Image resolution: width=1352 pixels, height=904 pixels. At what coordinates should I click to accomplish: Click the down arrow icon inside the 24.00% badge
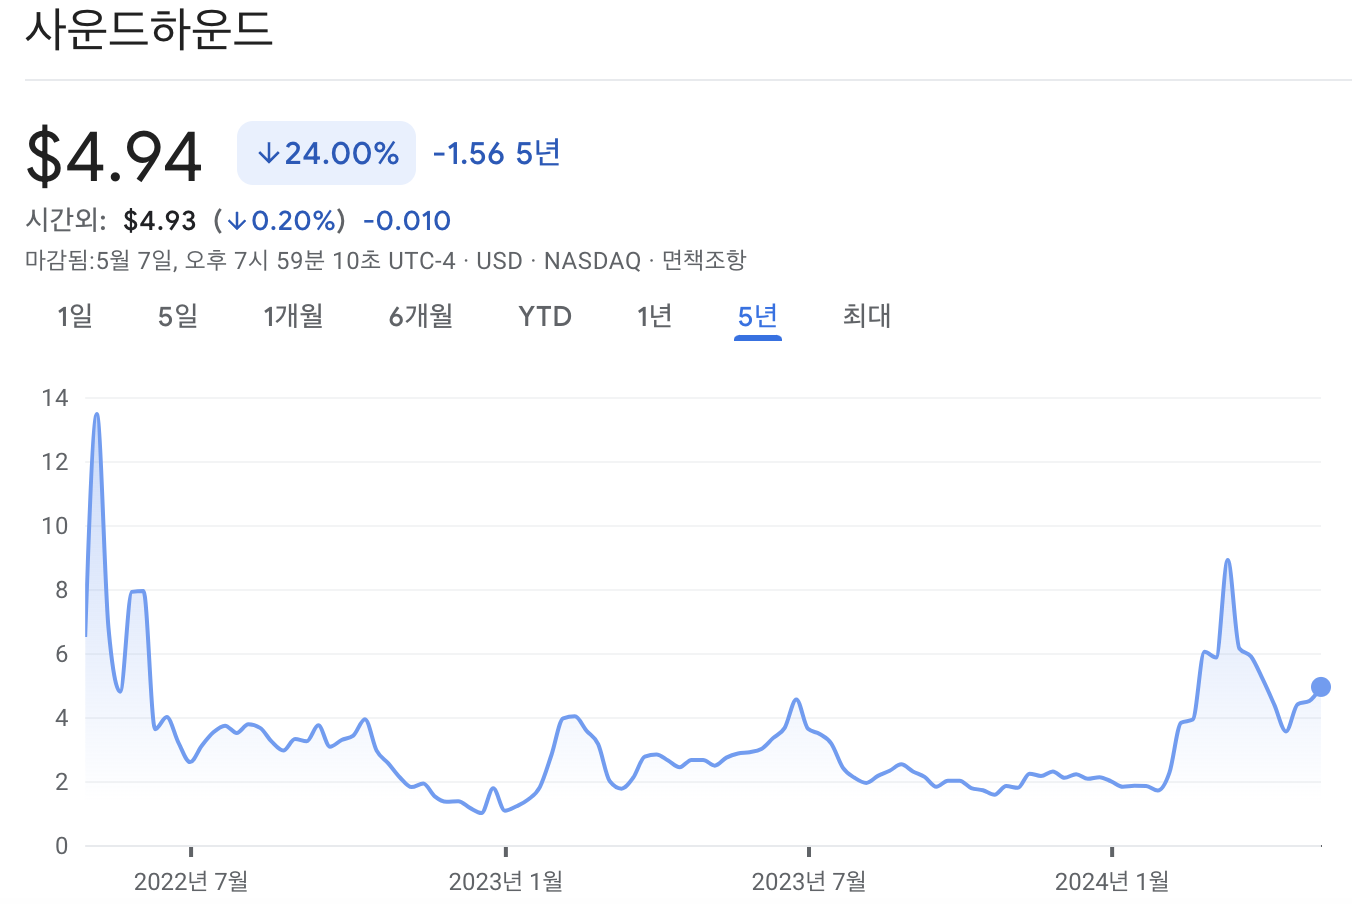[x=268, y=152]
